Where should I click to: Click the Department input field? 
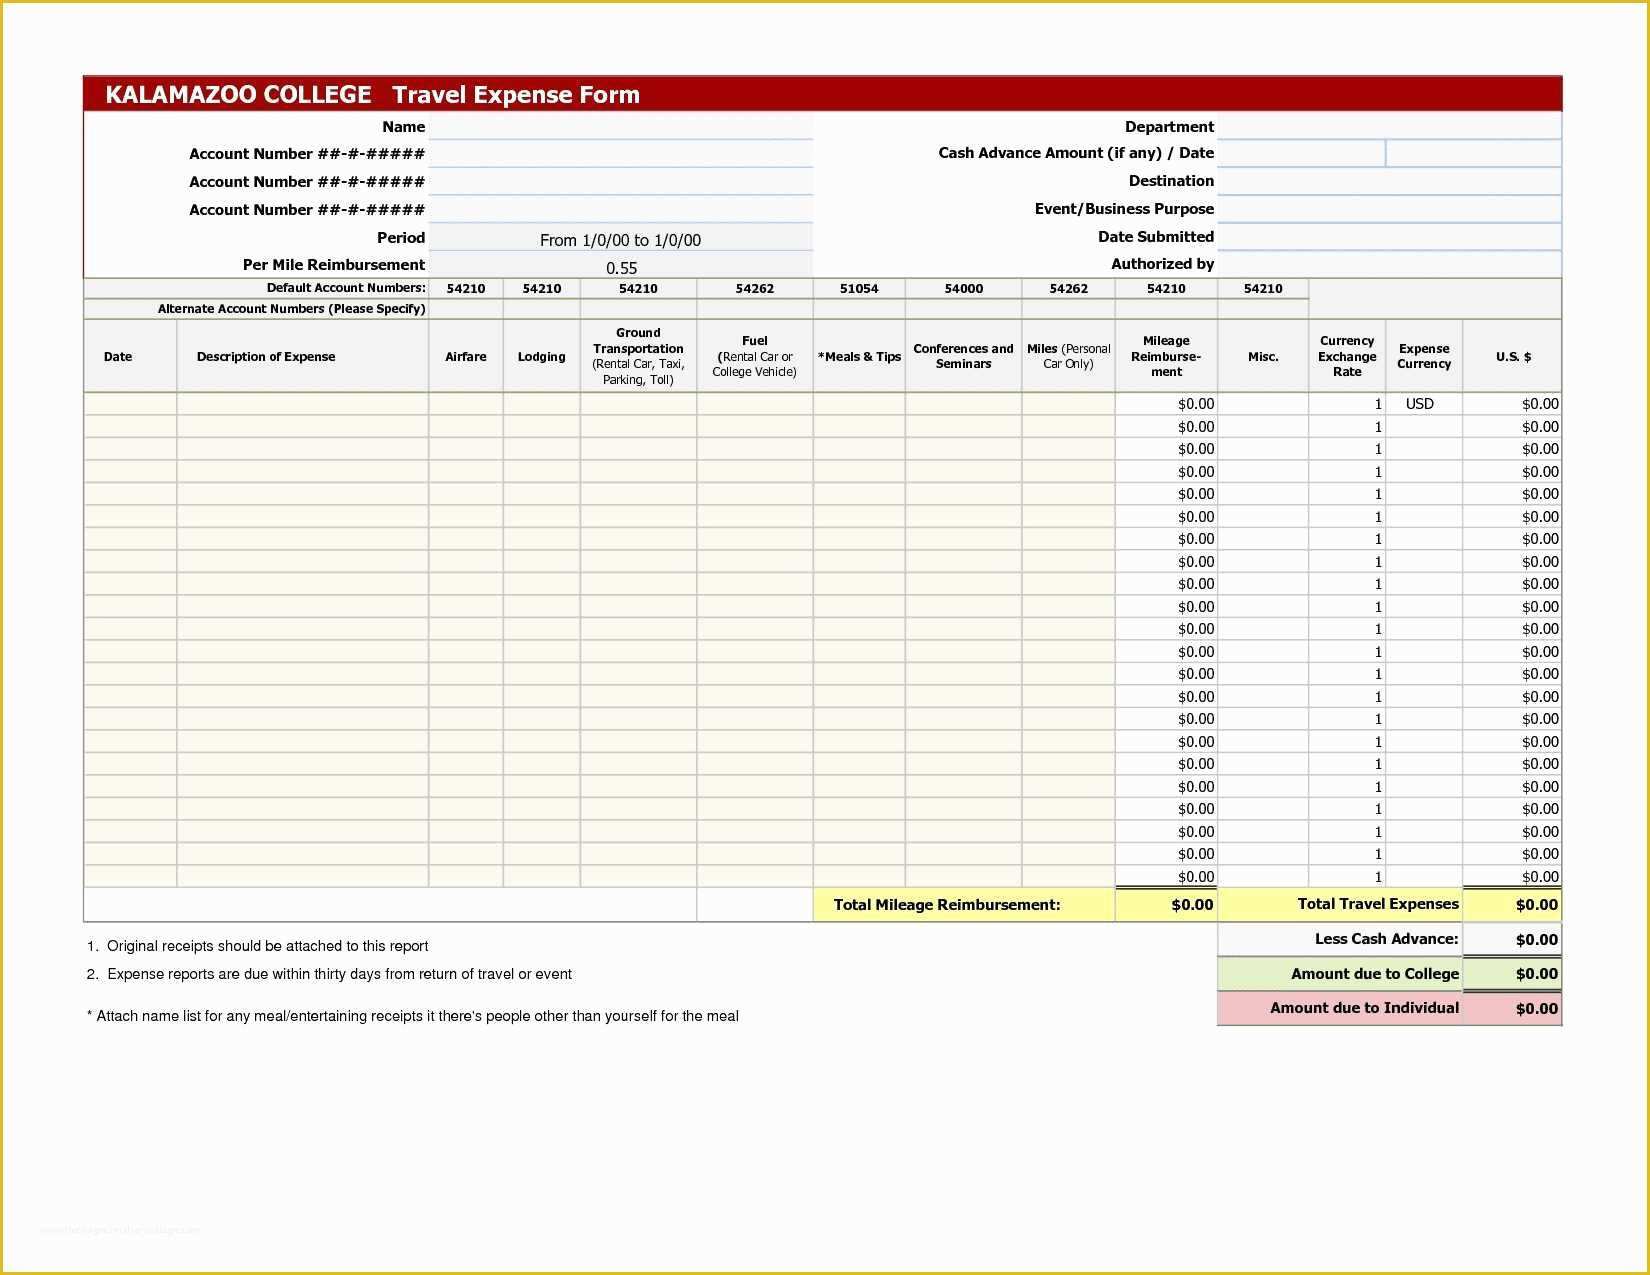pyautogui.click(x=1389, y=126)
